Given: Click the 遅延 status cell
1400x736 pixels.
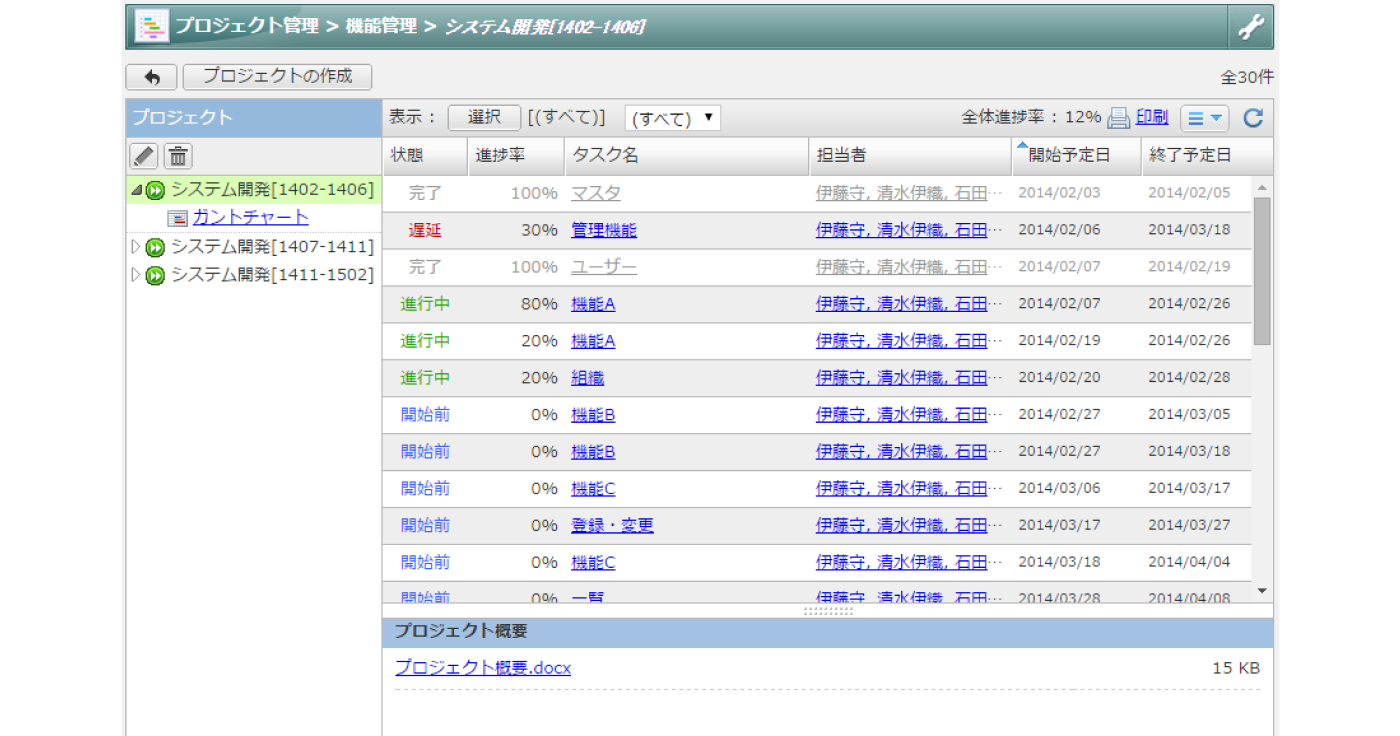Looking at the screenshot, I should (425, 230).
